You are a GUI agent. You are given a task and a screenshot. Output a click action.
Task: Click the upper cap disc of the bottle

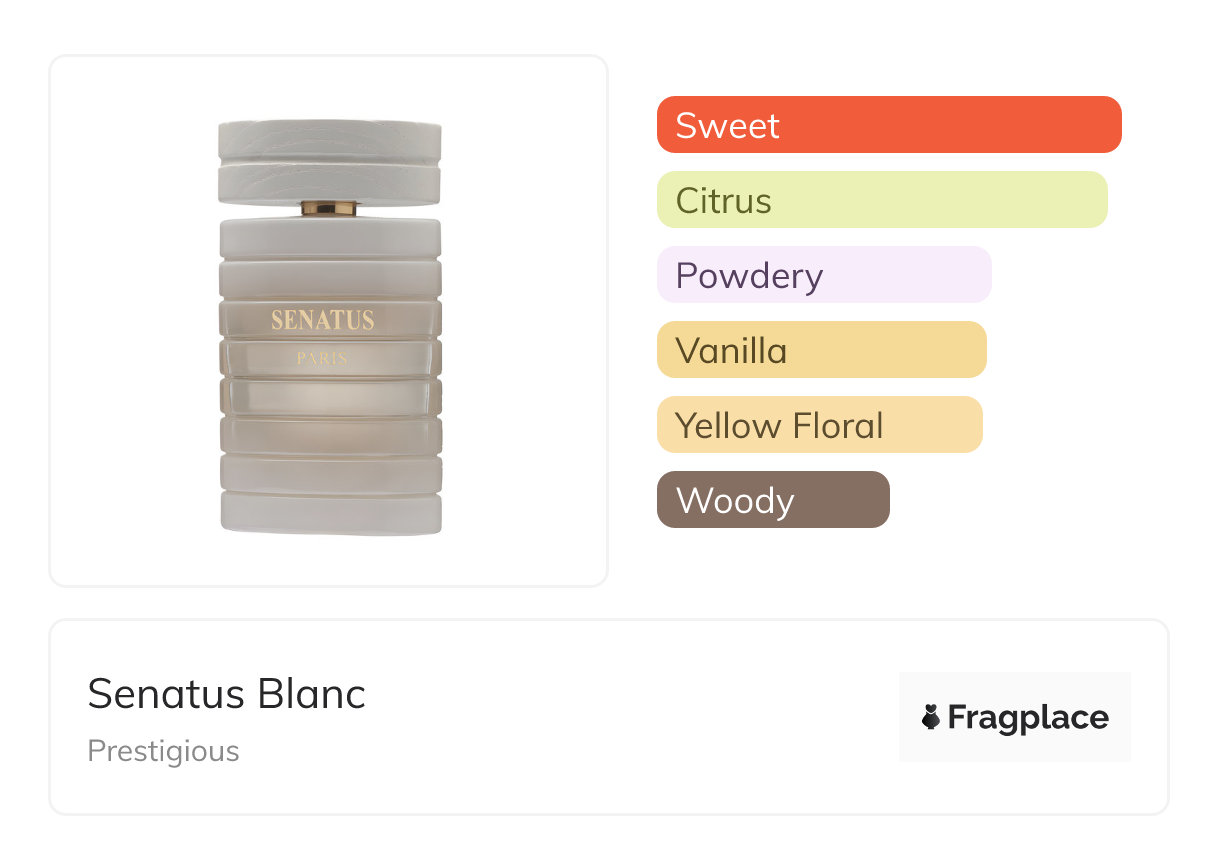(x=329, y=140)
